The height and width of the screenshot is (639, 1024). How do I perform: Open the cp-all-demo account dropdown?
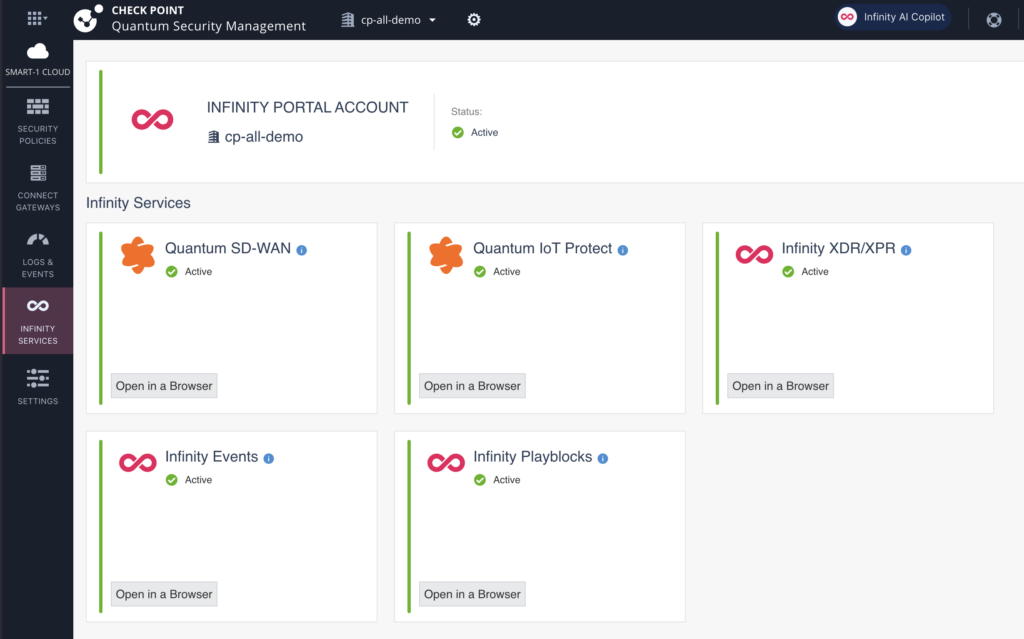point(389,19)
